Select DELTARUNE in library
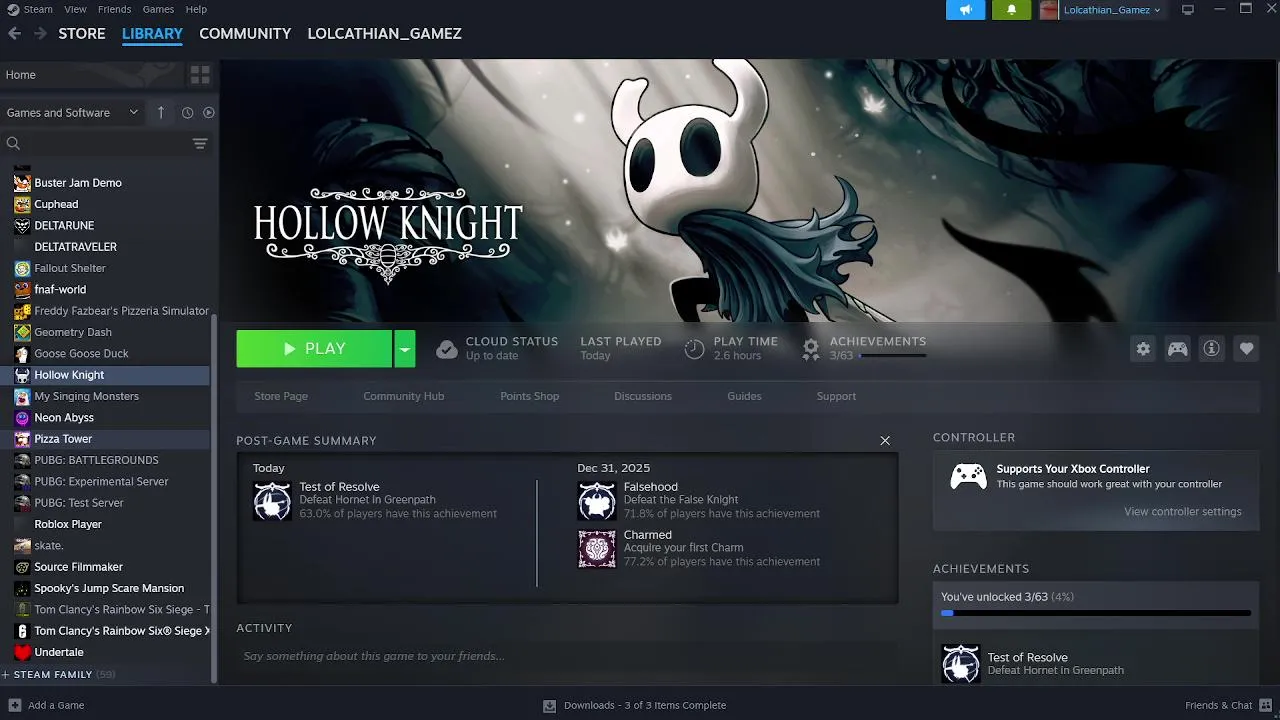Image resolution: width=1280 pixels, height=720 pixels. pos(106,226)
